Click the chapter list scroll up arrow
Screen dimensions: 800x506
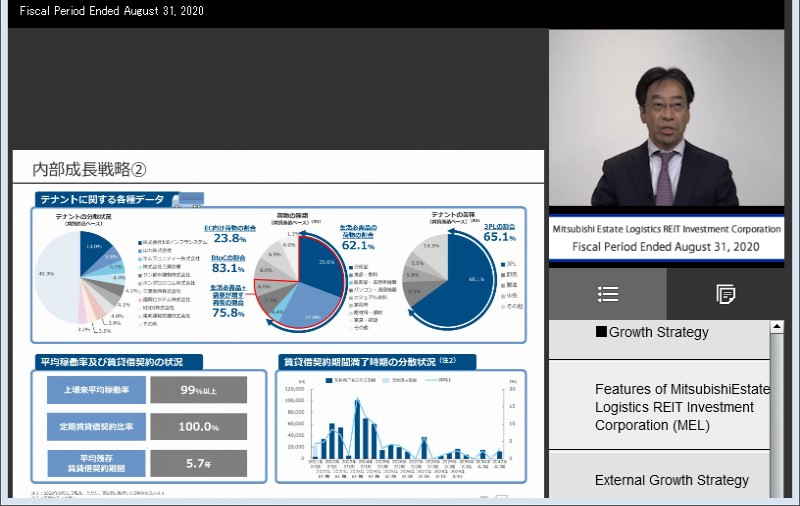[x=777, y=326]
